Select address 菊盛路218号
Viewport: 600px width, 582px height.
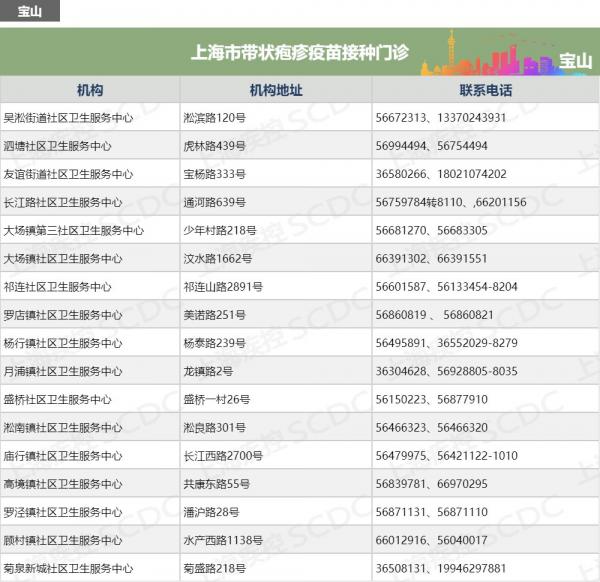214,568
